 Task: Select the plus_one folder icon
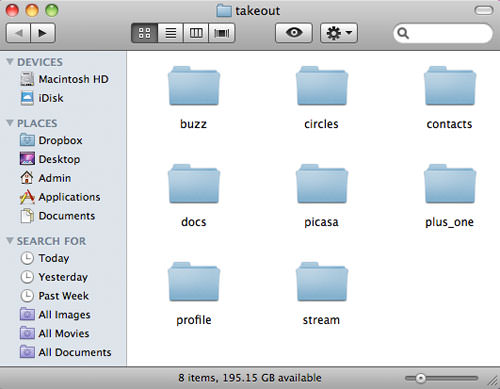coord(450,184)
